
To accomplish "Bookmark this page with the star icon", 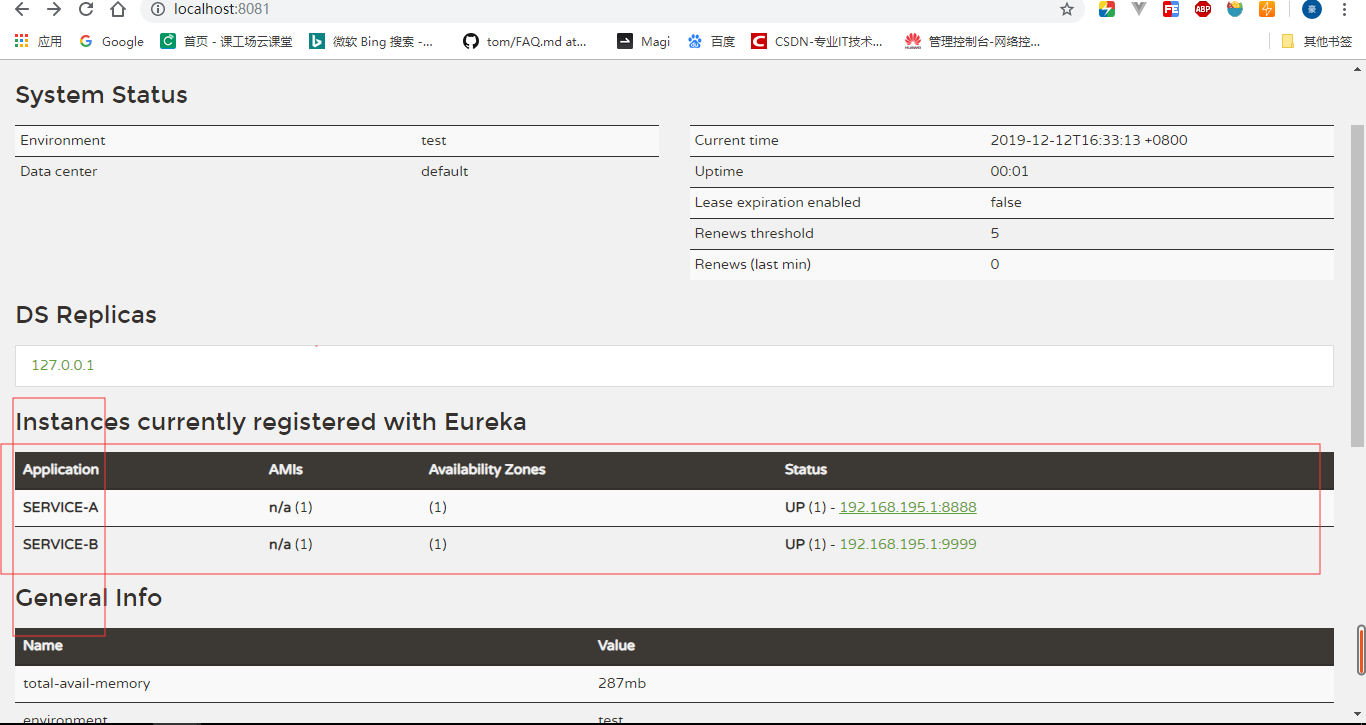I will [1067, 9].
